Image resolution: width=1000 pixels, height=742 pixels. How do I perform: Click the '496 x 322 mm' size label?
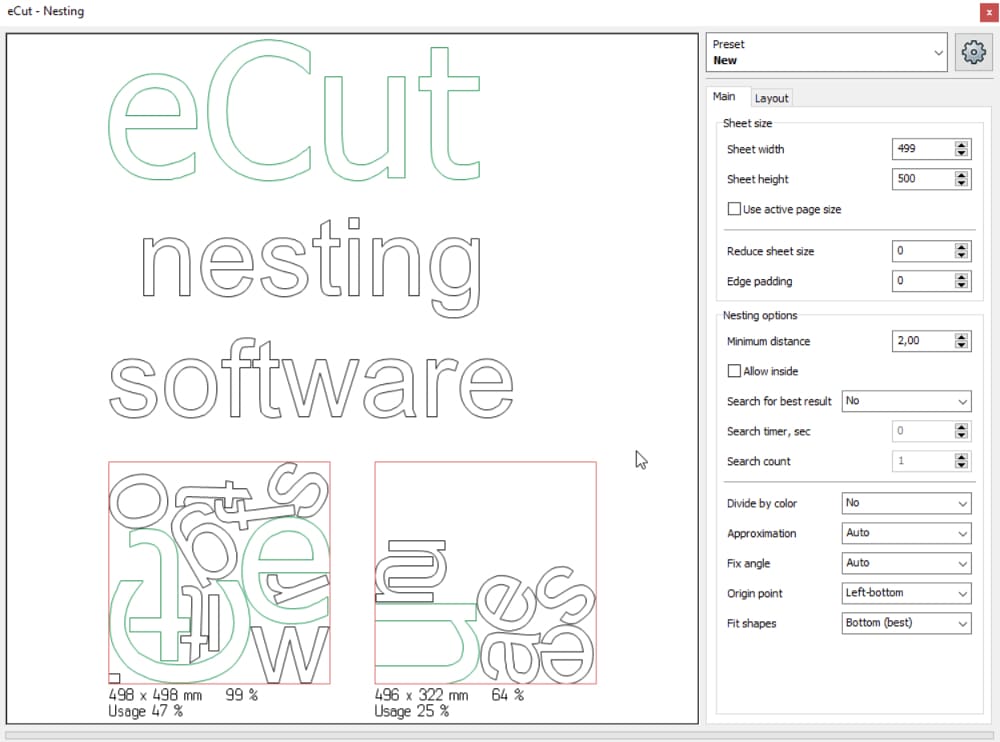point(421,695)
